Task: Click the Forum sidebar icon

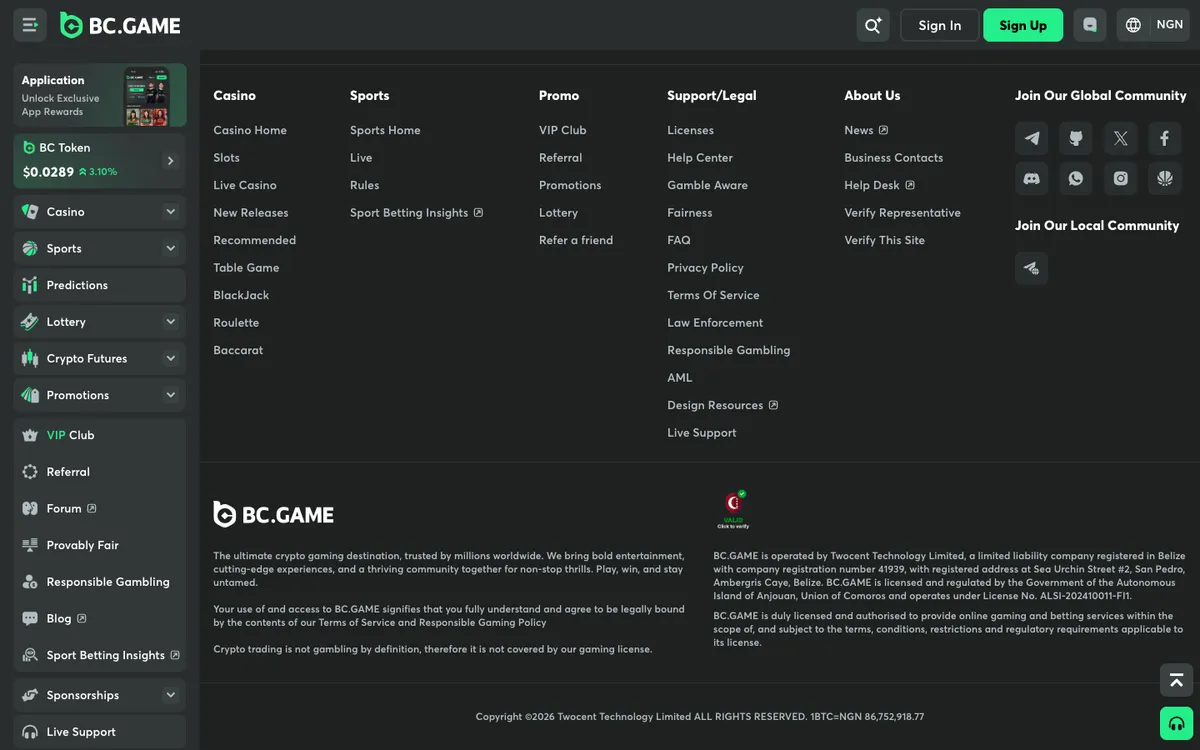Action: (29, 508)
